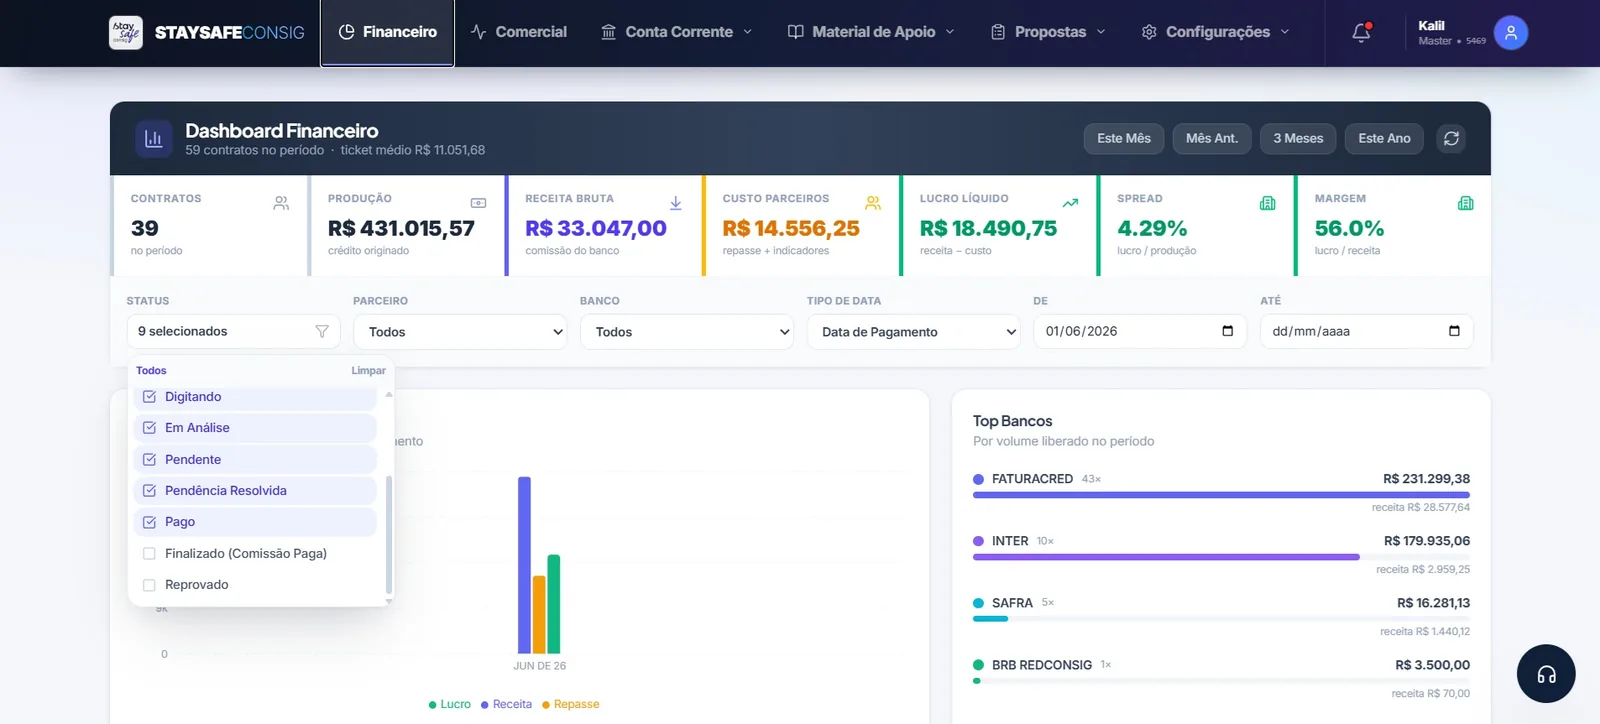Image resolution: width=1600 pixels, height=724 pixels.
Task: Filter by Mês Ant.
Action: 1212,138
